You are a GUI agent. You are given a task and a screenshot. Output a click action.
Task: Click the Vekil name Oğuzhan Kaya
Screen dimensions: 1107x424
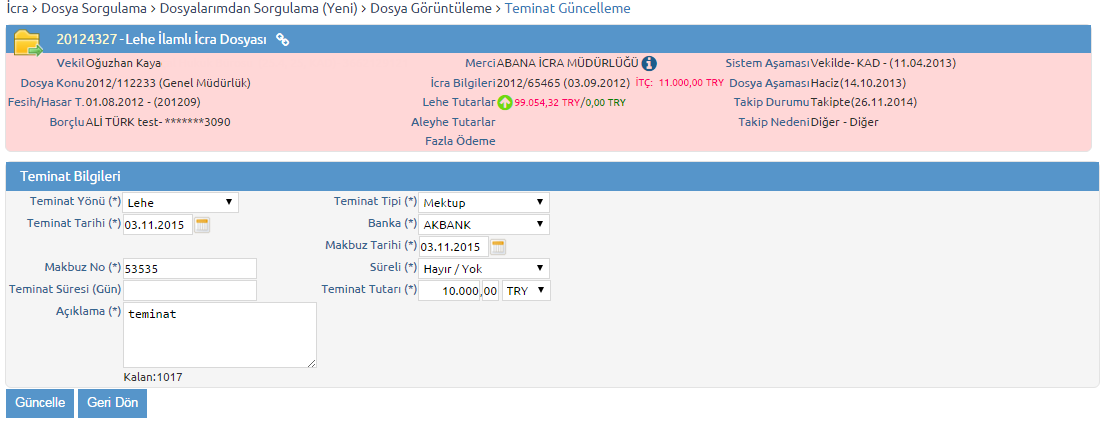[x=123, y=63]
